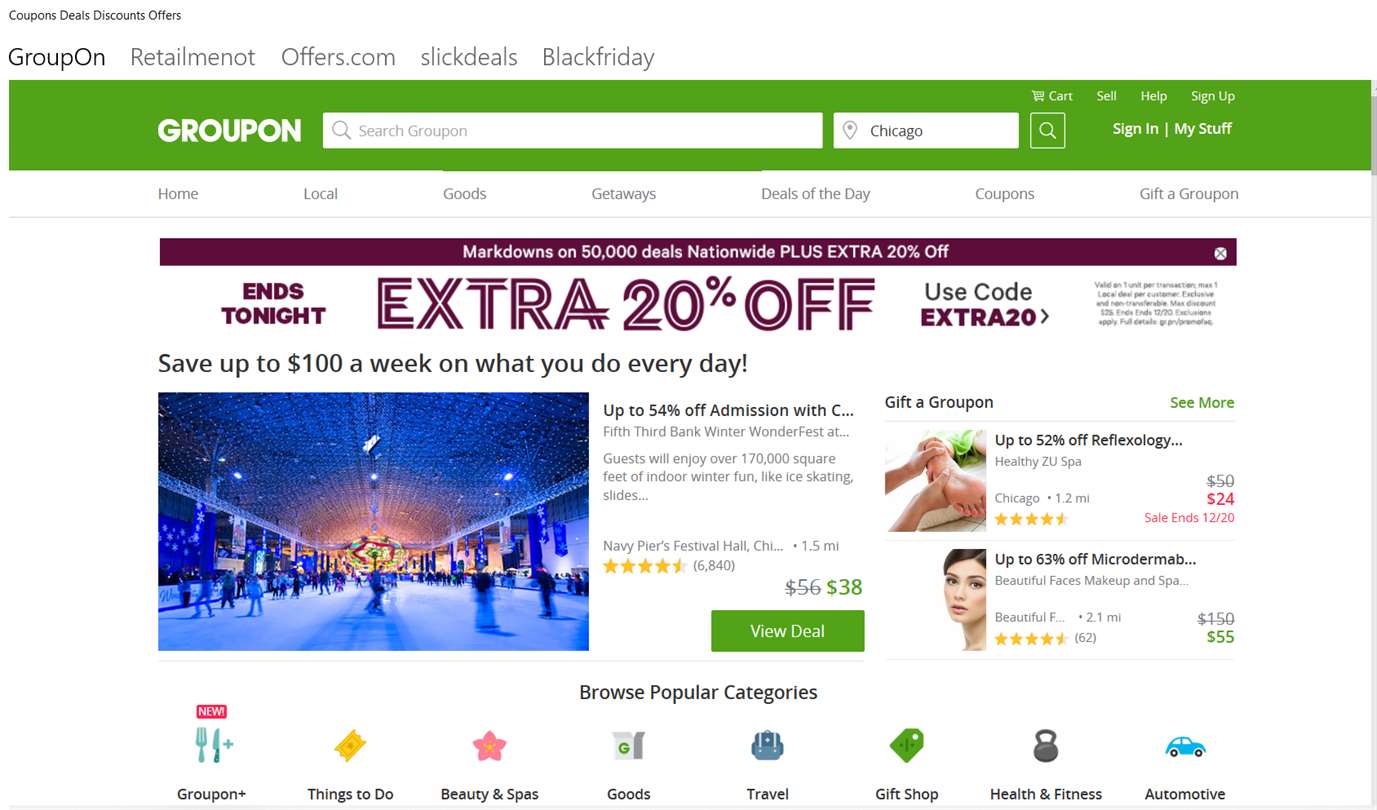
Task: Click the Goods category bag icon
Action: (629, 745)
